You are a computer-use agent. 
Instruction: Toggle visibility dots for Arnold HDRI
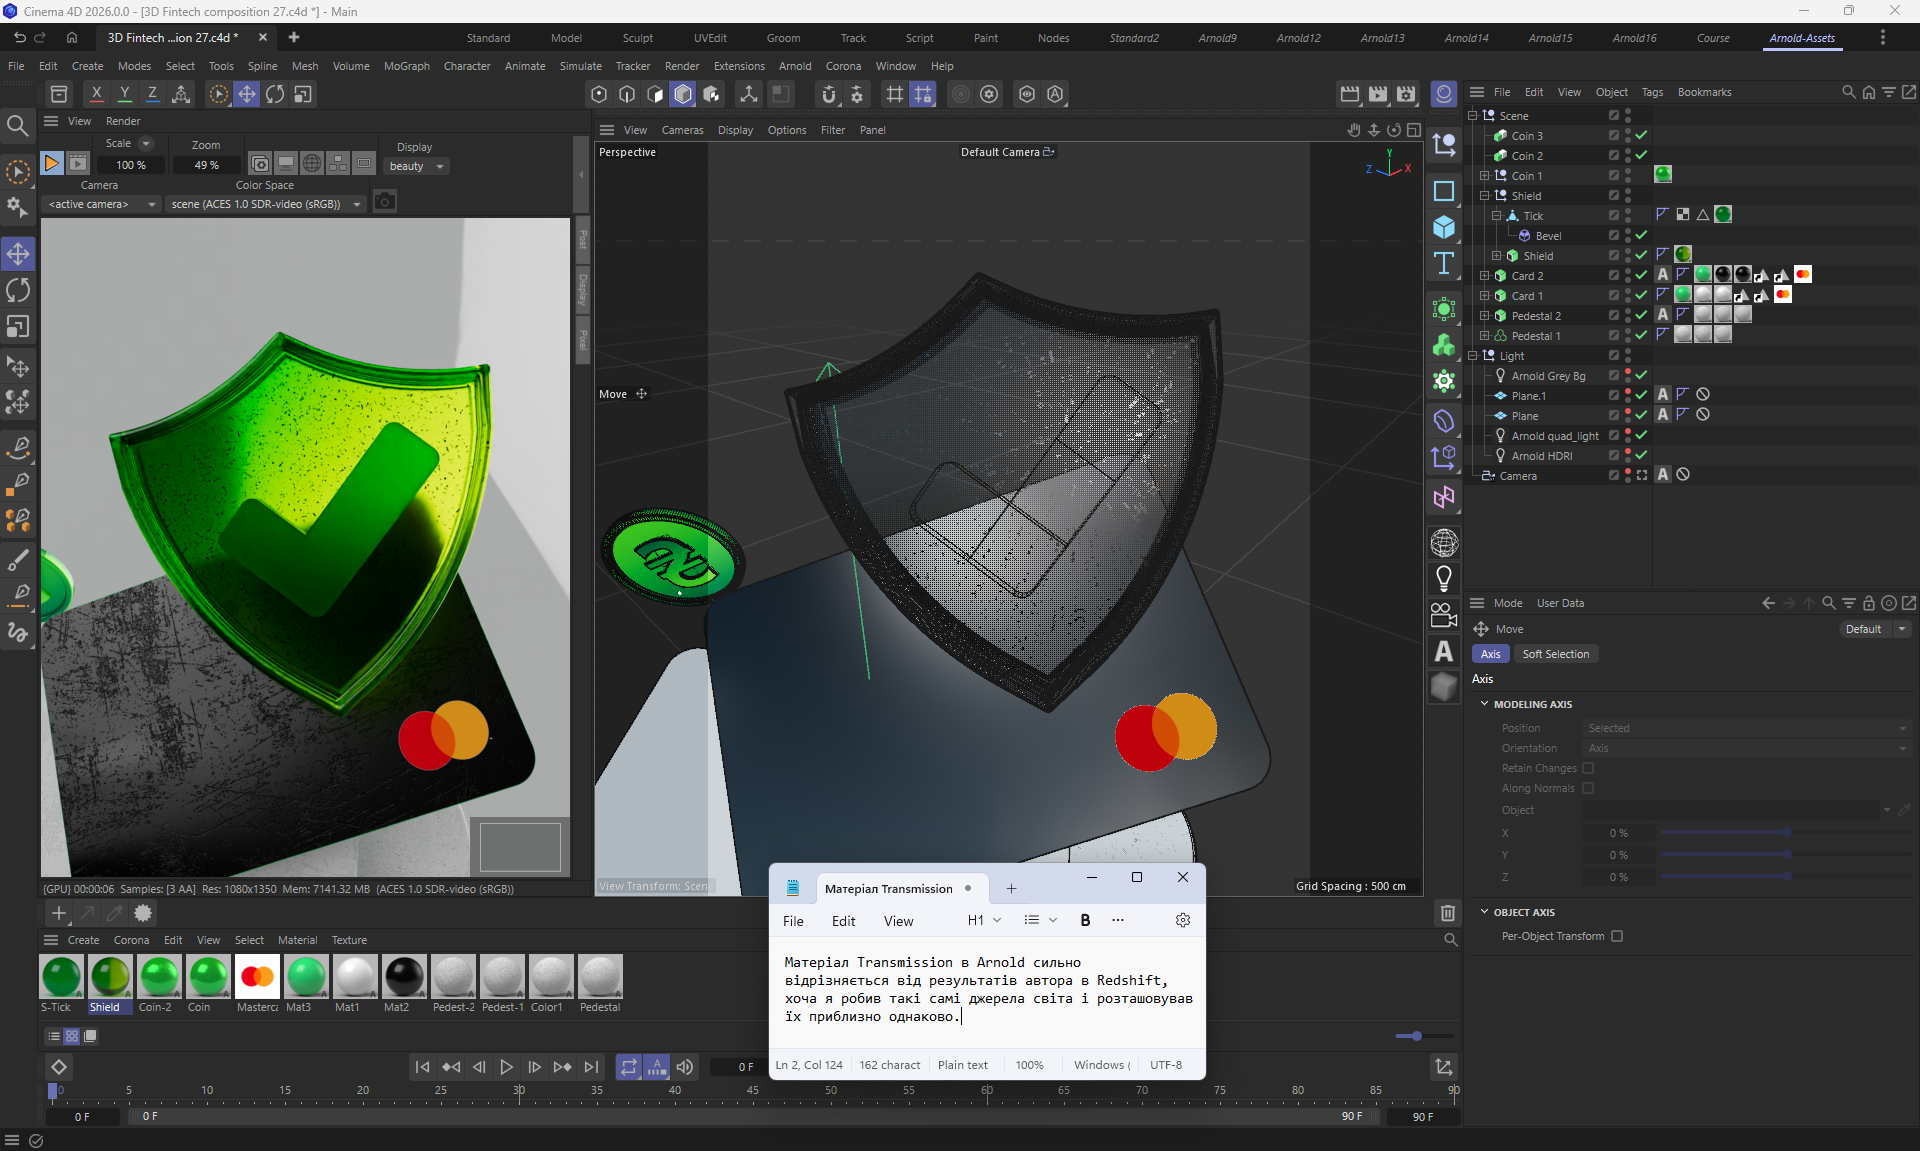pos(1628,455)
